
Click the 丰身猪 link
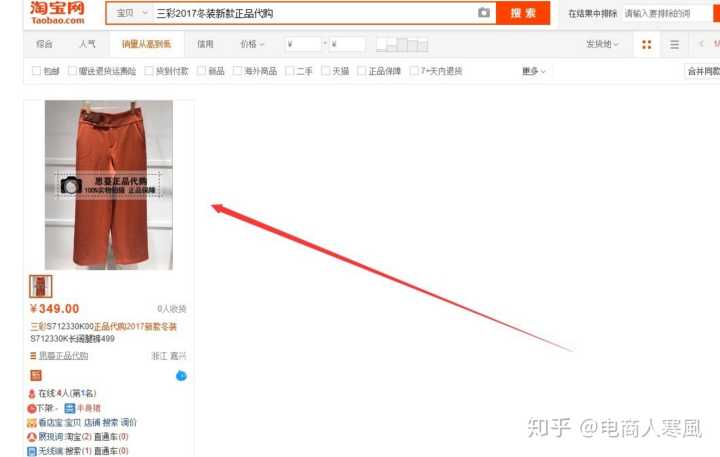(89, 408)
